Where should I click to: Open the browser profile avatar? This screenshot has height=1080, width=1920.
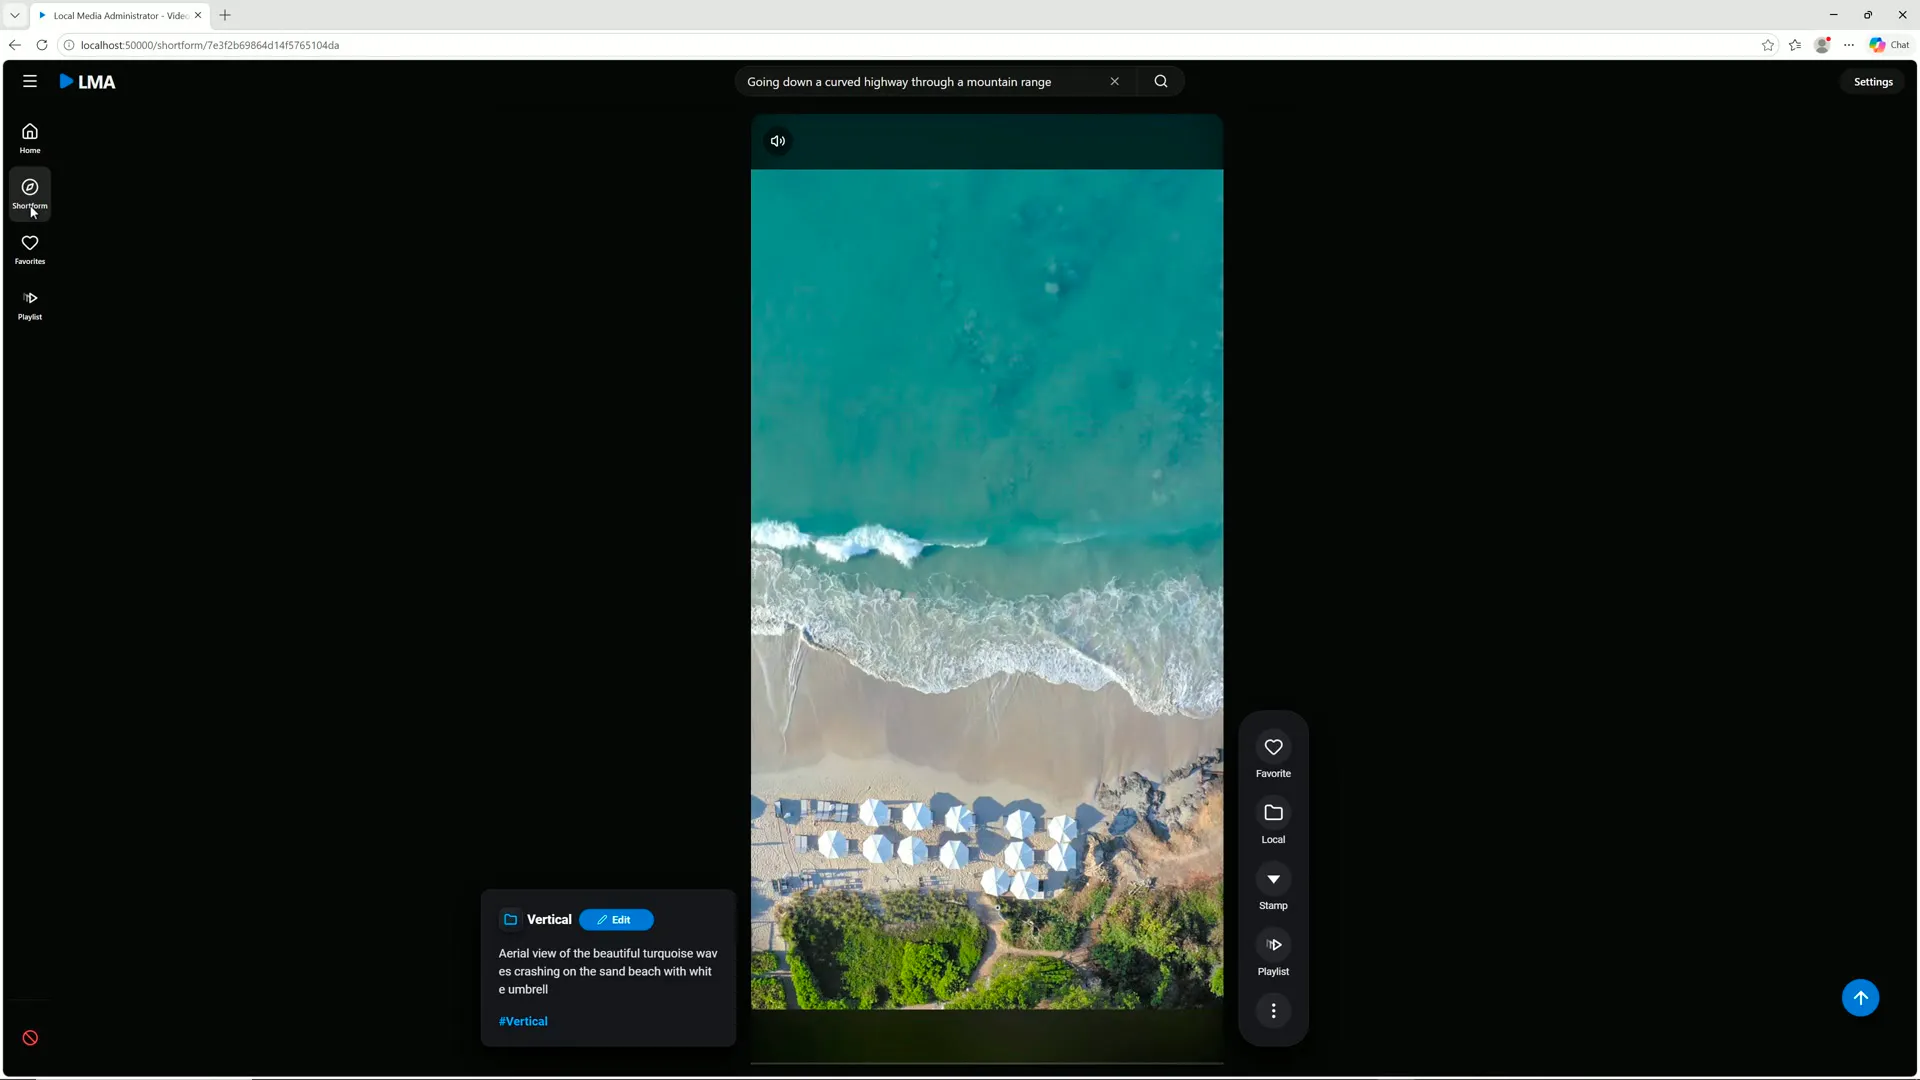[x=1822, y=45]
